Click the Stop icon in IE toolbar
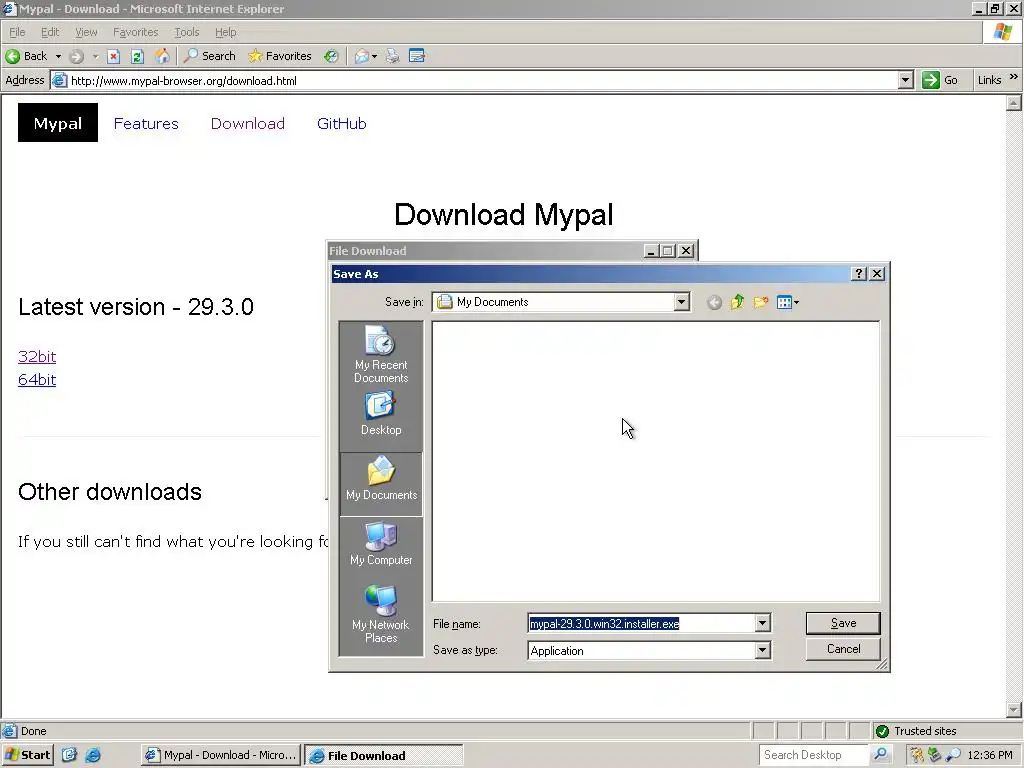The width and height of the screenshot is (1024, 768). point(114,56)
